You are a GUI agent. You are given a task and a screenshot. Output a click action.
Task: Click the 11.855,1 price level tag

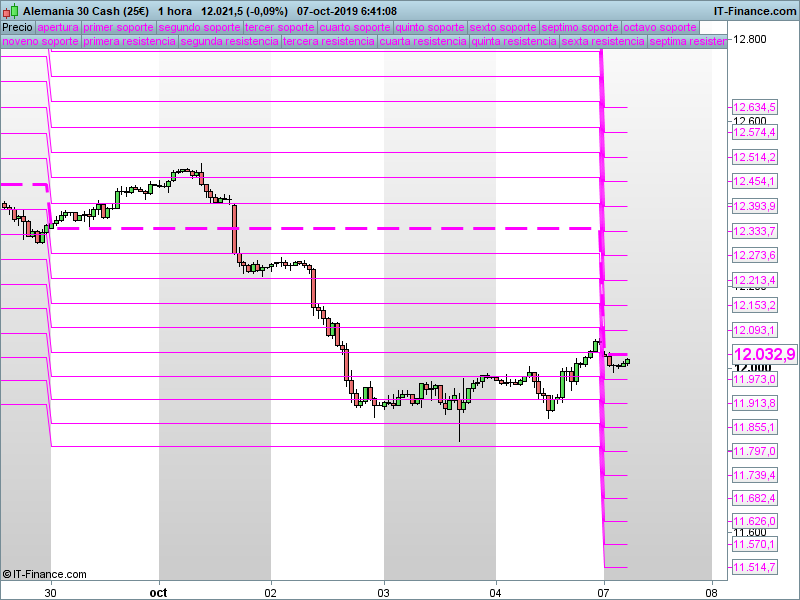pos(755,427)
